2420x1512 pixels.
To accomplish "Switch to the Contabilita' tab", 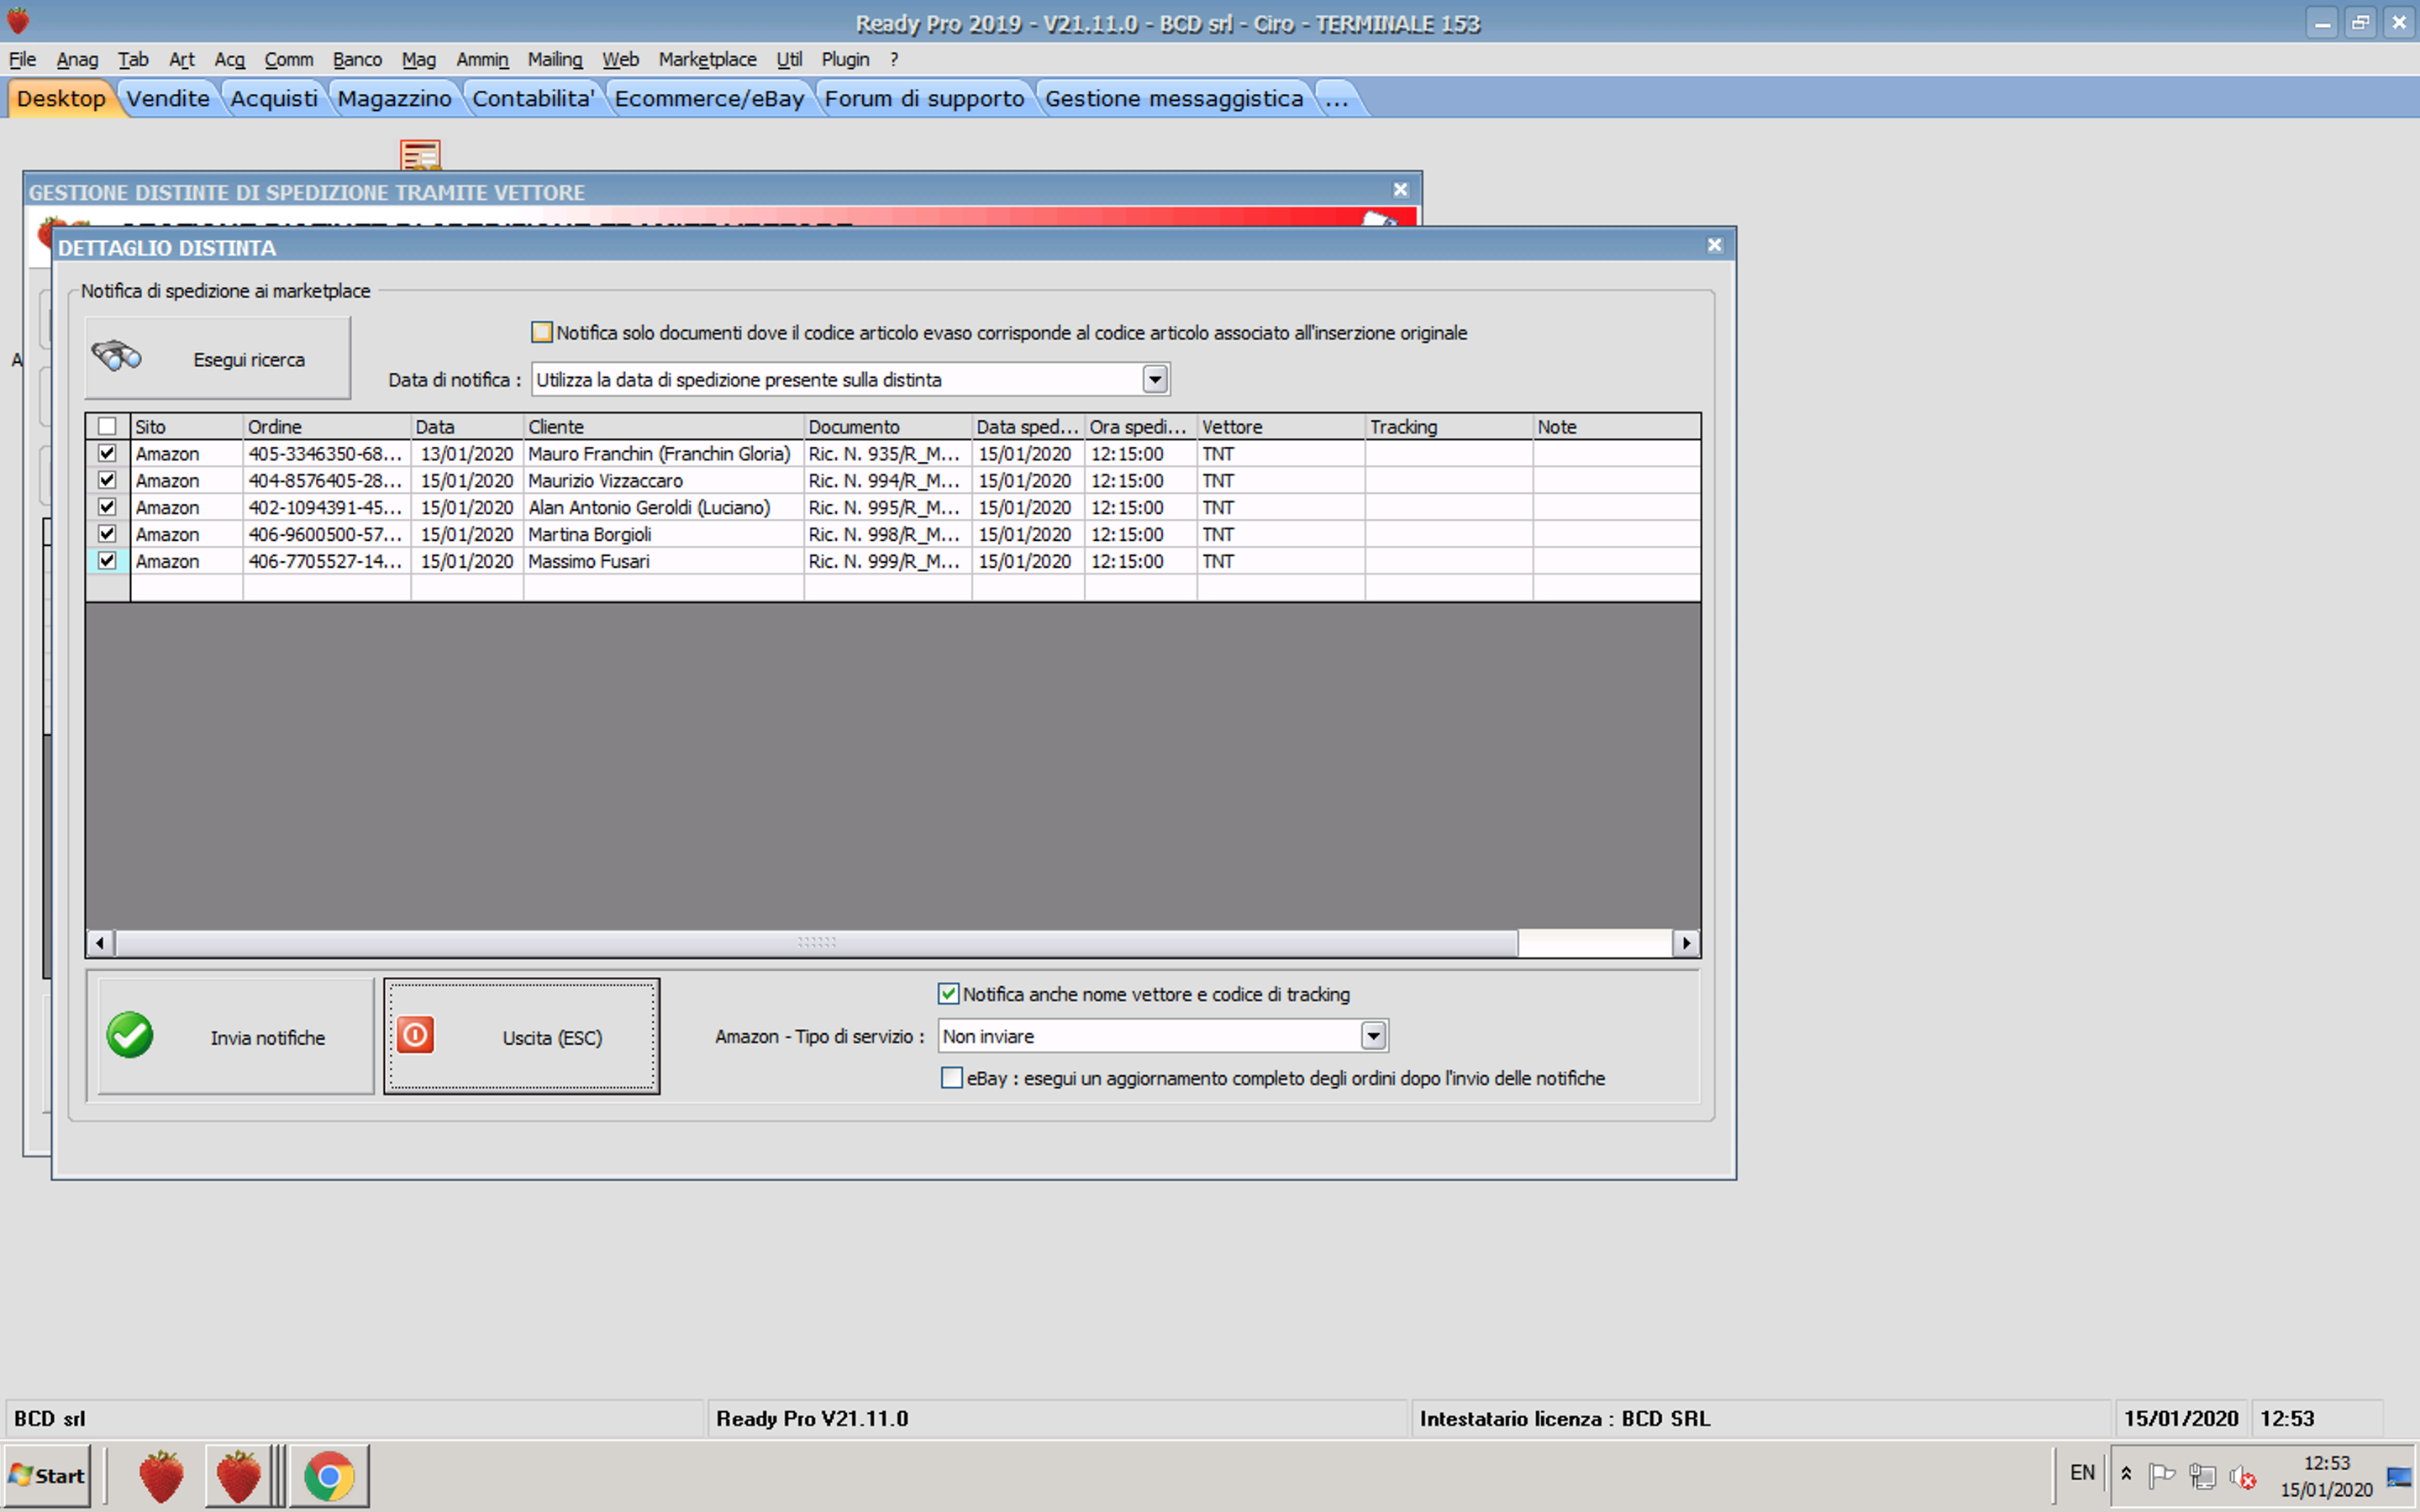I will 534,98.
